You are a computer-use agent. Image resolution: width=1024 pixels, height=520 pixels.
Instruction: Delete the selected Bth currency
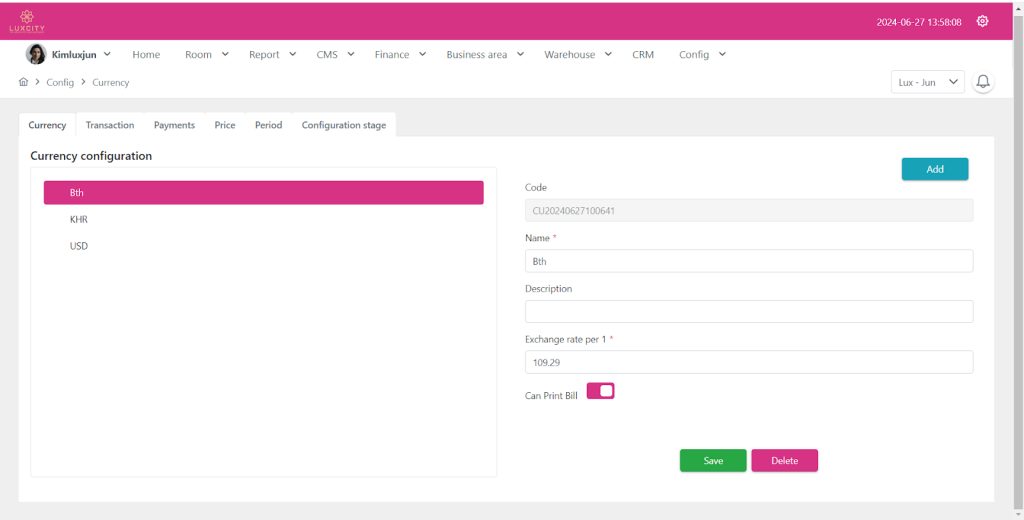click(784, 461)
